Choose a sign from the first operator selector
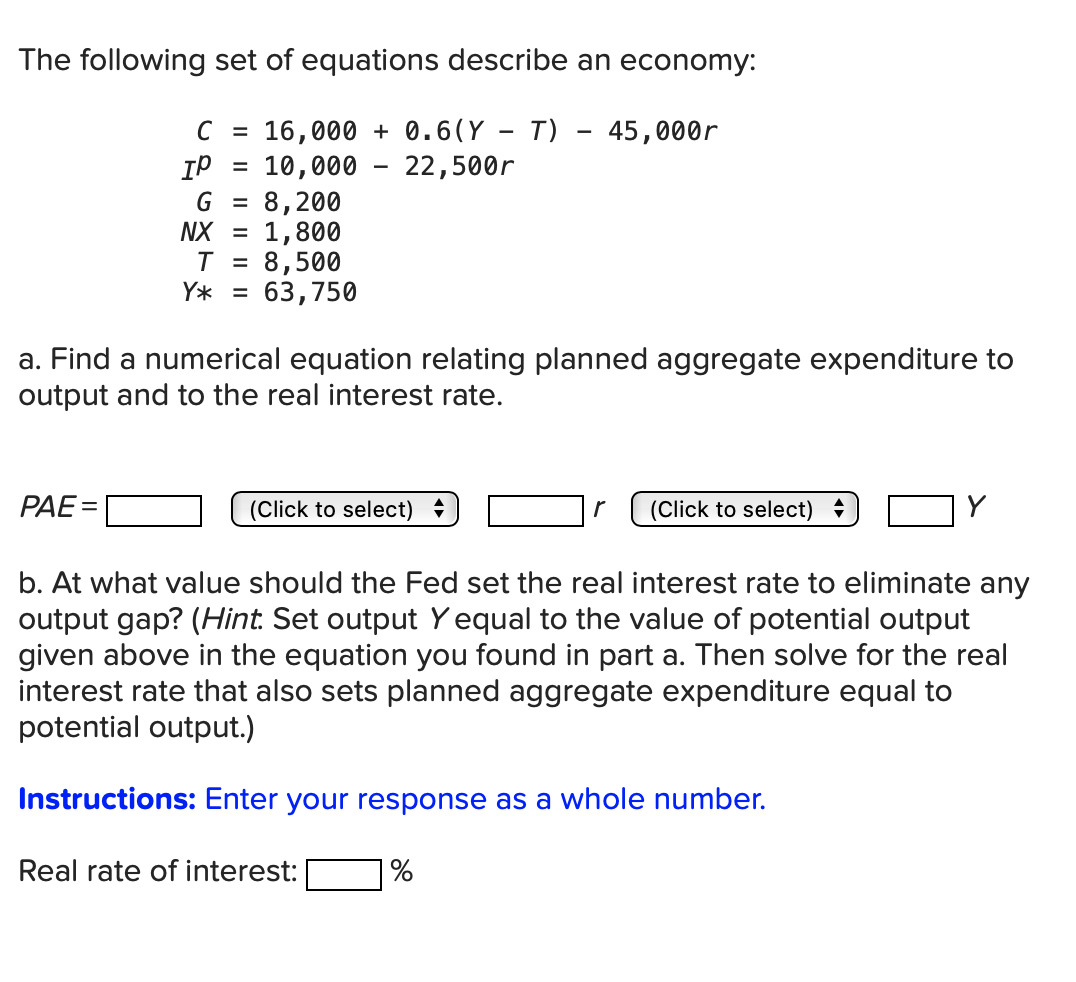This screenshot has height=982, width=1076. [344, 509]
